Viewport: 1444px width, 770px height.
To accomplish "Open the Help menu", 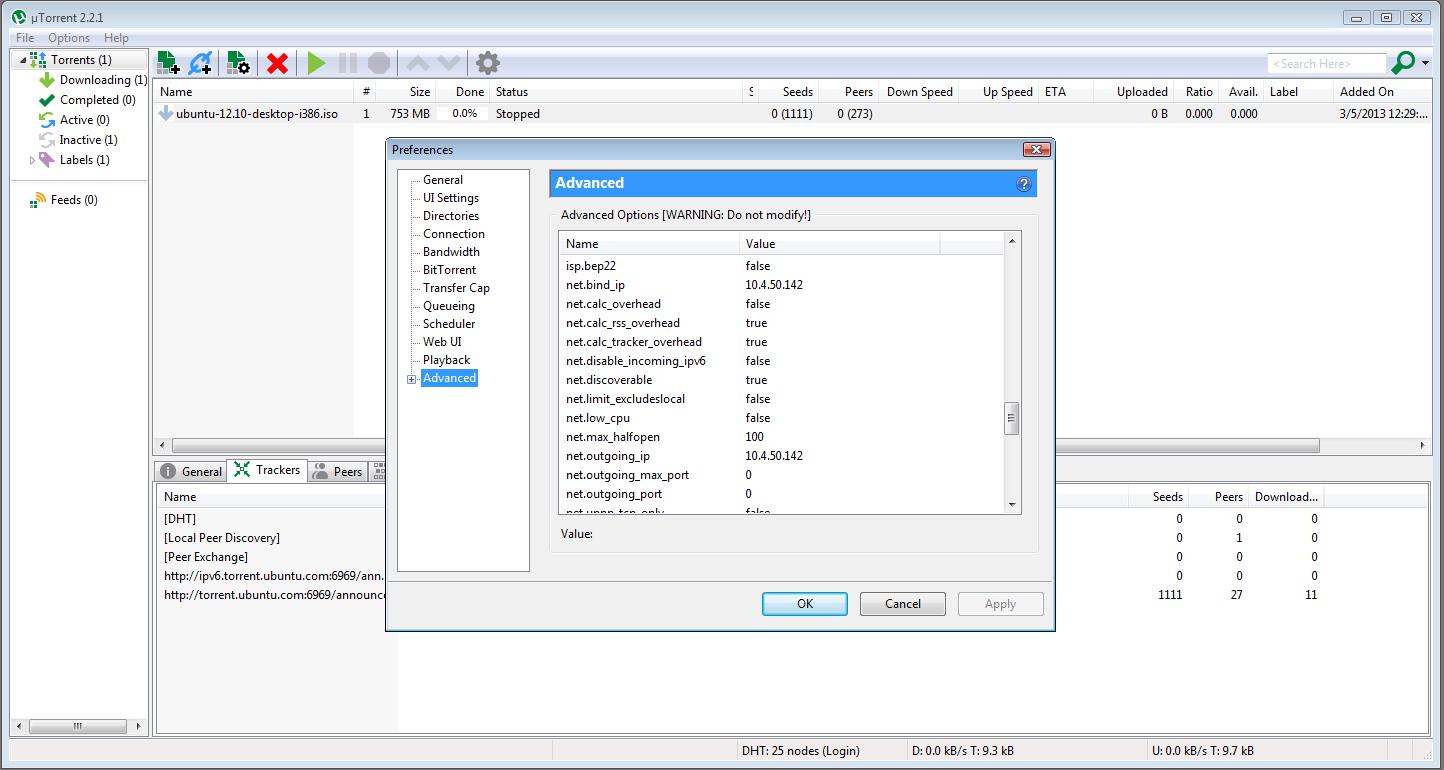I will pyautogui.click(x=116, y=38).
